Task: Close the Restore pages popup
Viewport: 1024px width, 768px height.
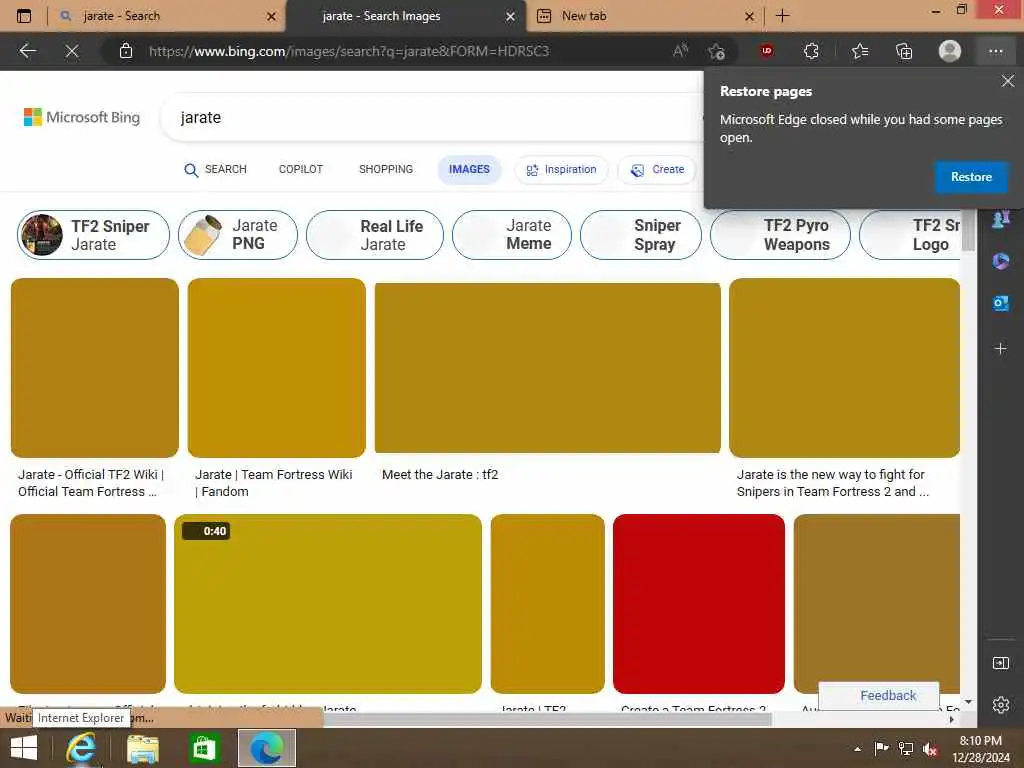Action: [1008, 81]
